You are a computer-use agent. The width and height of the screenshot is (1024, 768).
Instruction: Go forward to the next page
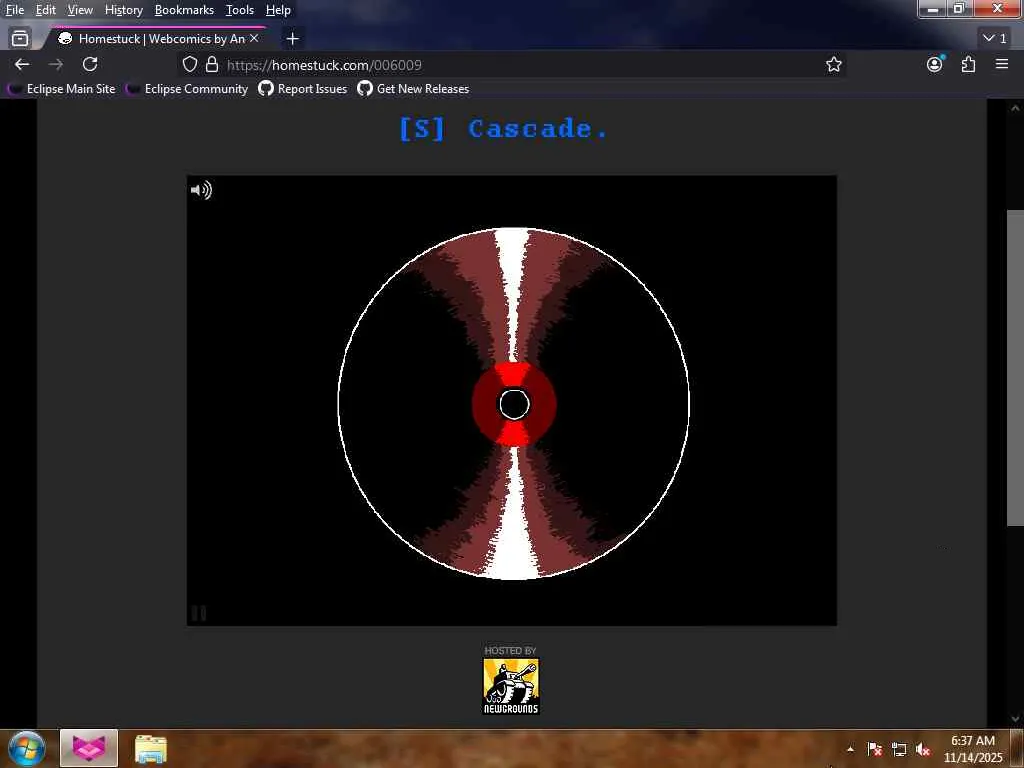pyautogui.click(x=56, y=64)
